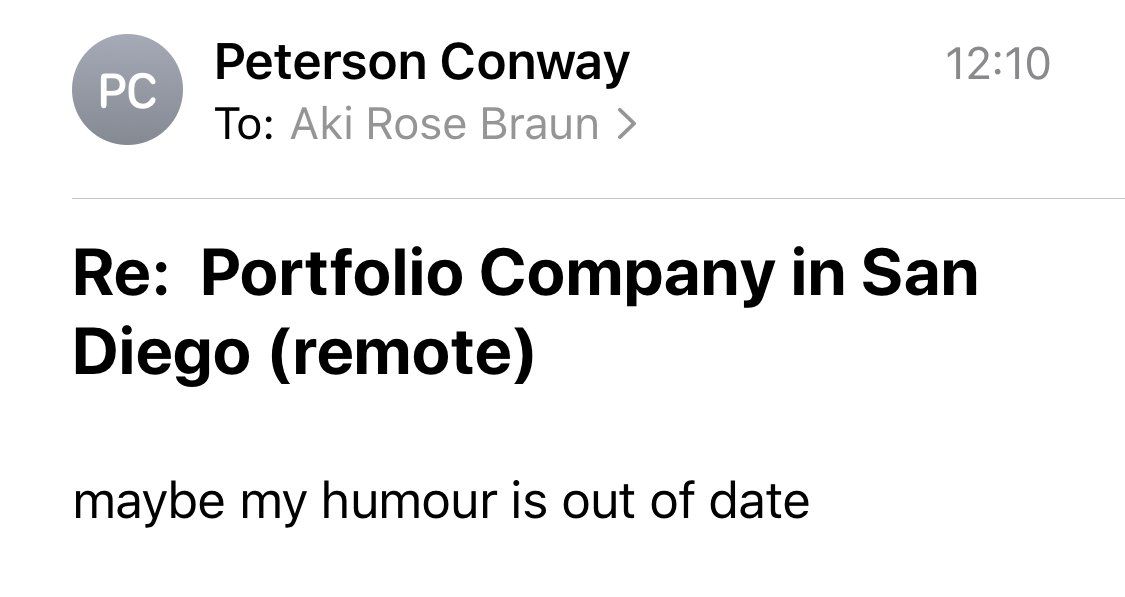The height and width of the screenshot is (597, 1125).
Task: Click the 12:10 timestamp
Action: coord(997,65)
